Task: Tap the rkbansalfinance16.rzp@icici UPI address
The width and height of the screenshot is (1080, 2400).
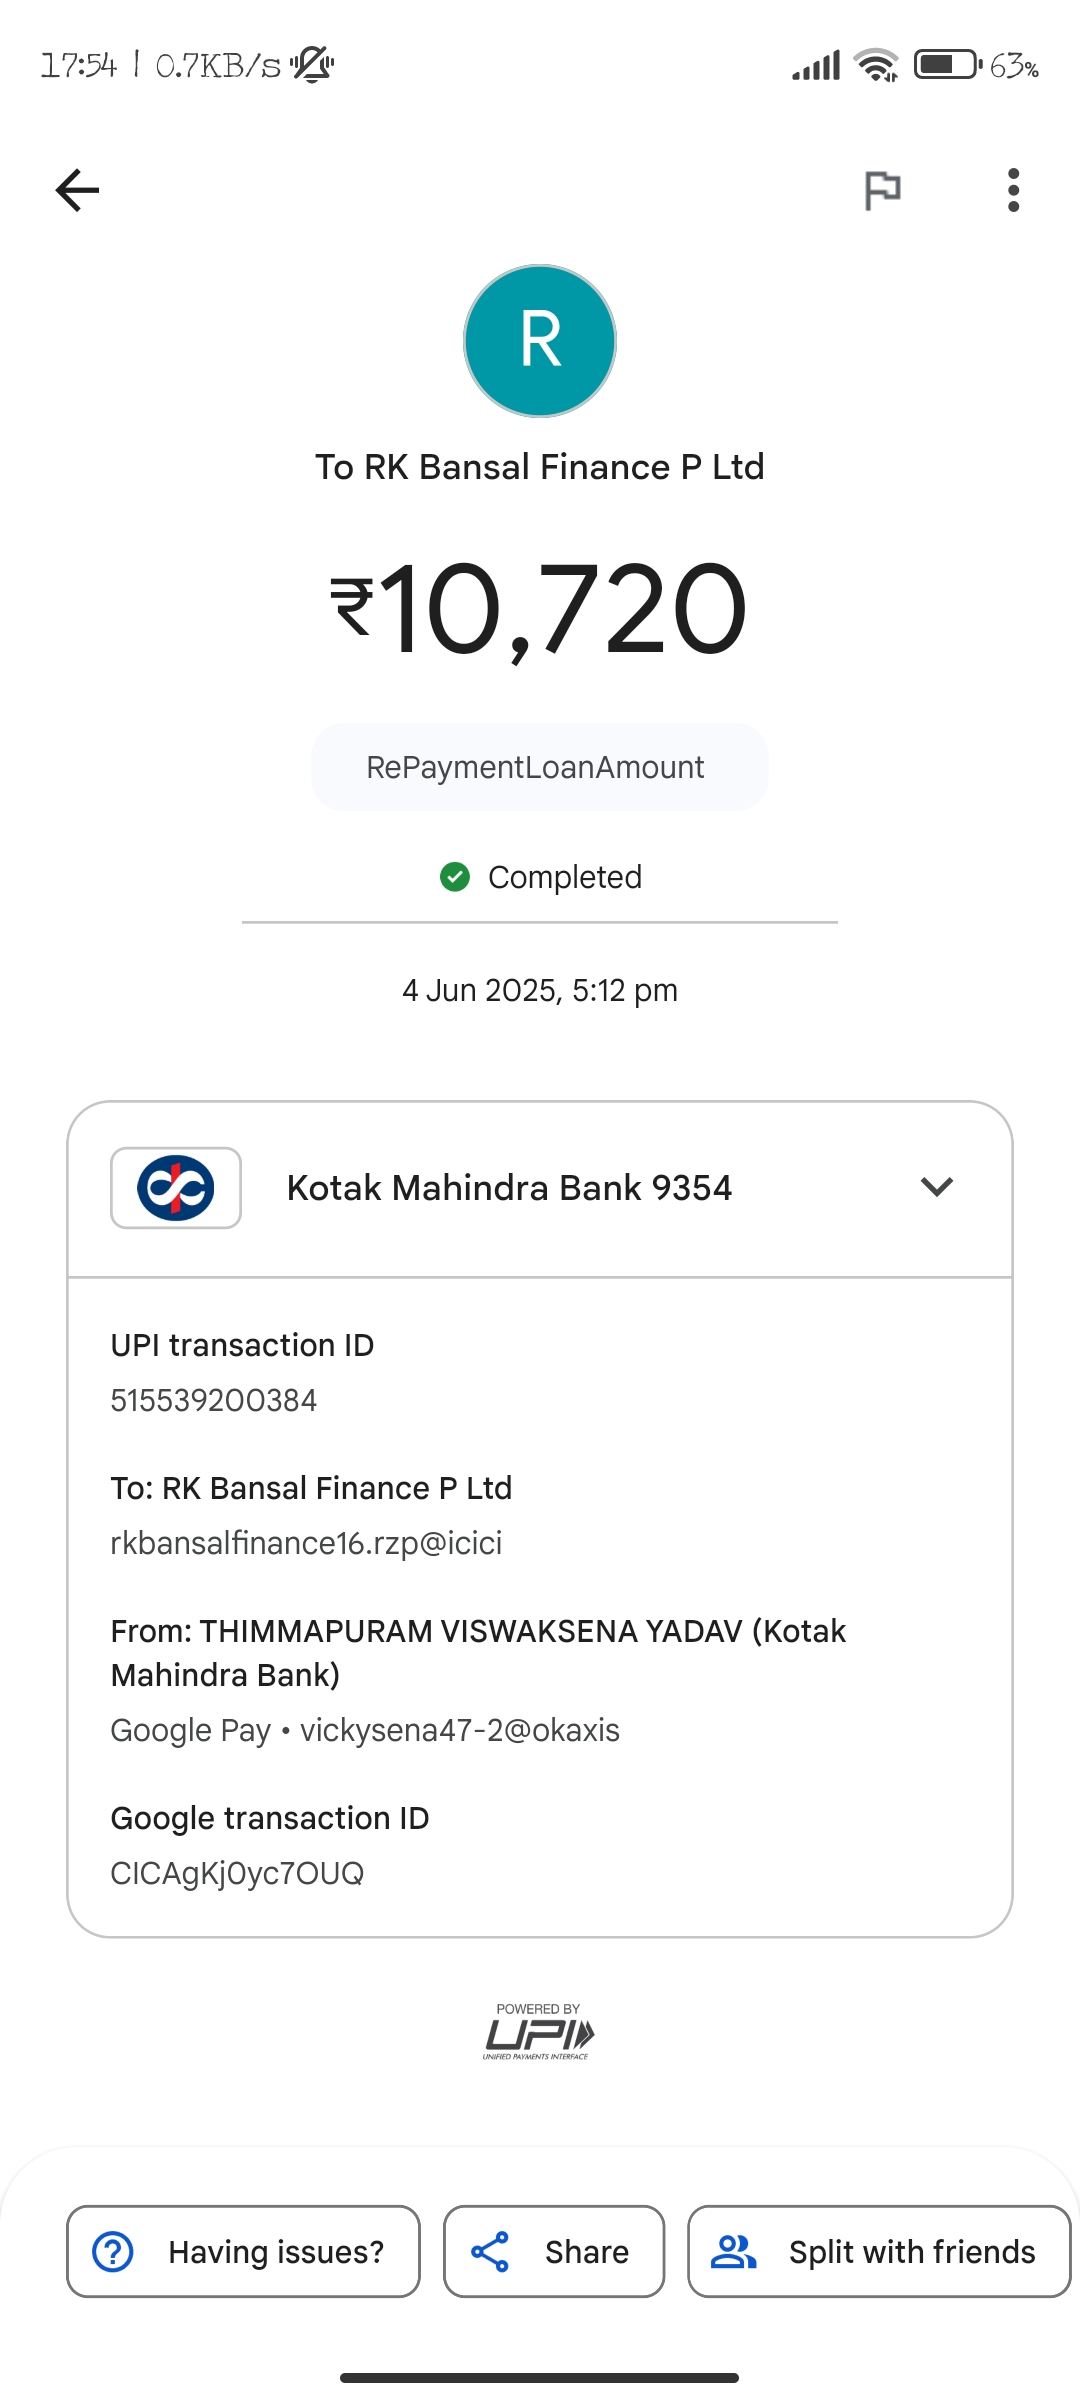Action: point(306,1543)
